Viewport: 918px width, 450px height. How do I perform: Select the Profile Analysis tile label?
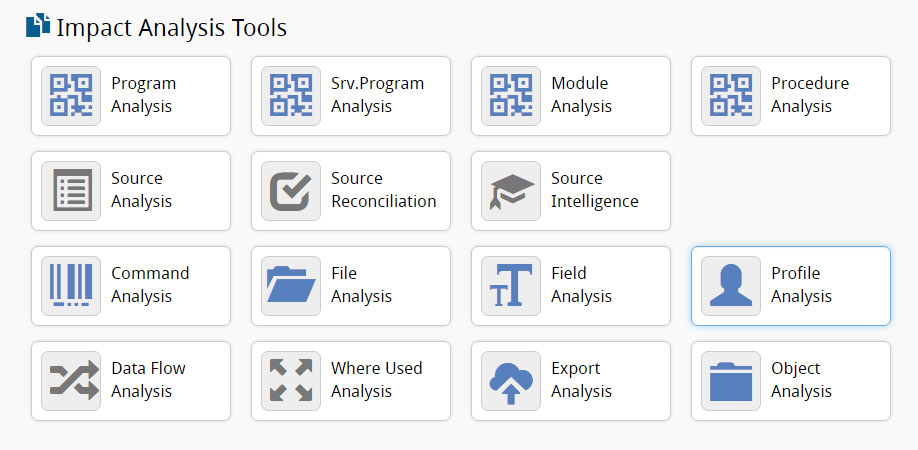801,285
